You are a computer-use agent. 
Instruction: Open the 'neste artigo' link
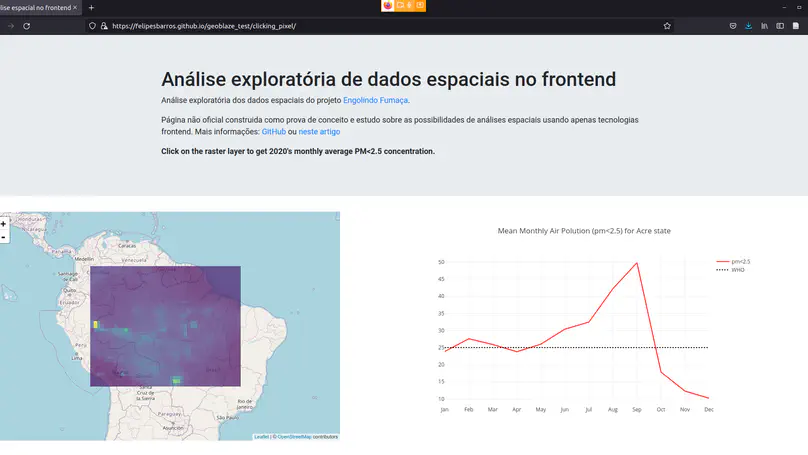tap(319, 132)
